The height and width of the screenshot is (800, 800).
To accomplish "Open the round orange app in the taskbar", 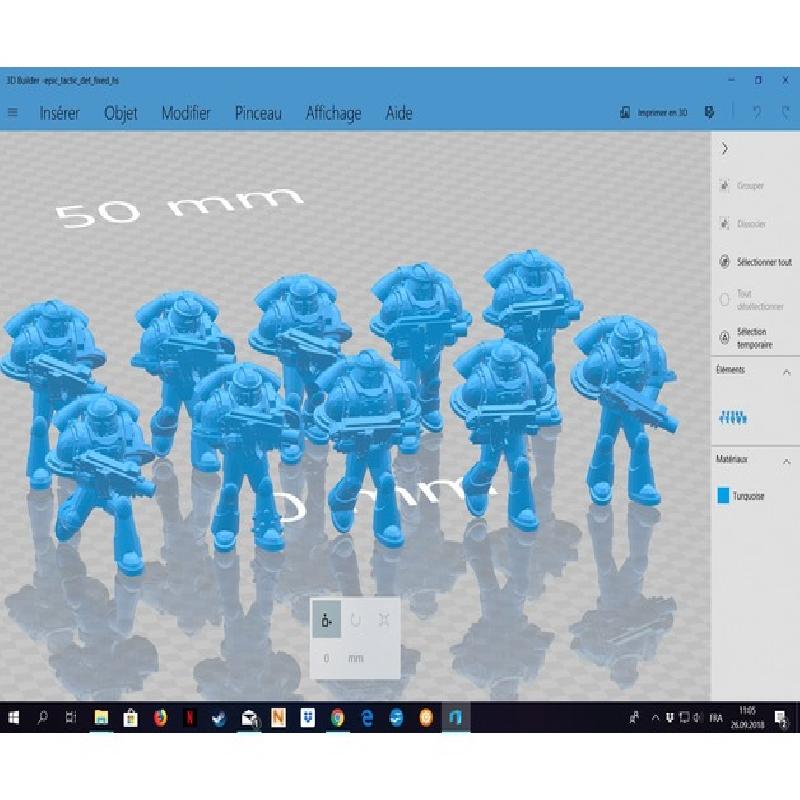I will [426, 718].
